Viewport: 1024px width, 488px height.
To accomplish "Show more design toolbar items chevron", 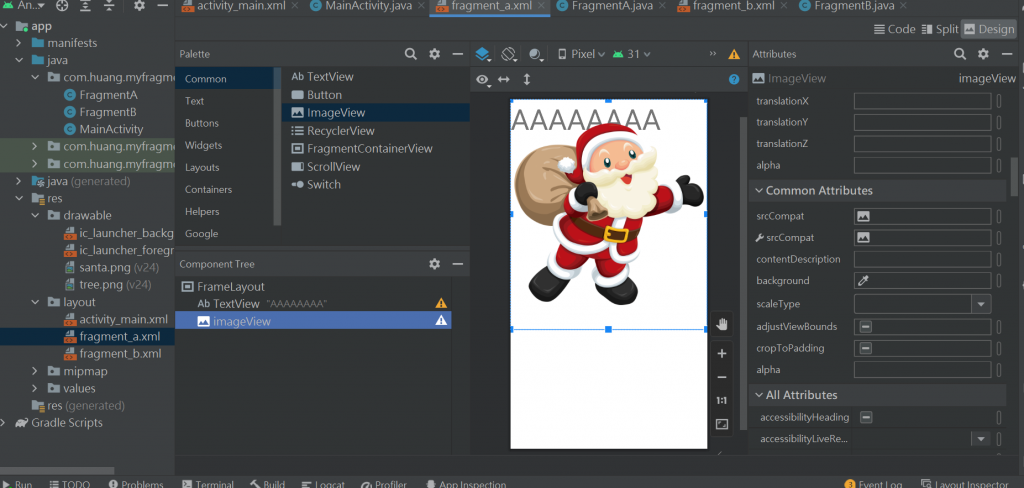I will pyautogui.click(x=713, y=54).
